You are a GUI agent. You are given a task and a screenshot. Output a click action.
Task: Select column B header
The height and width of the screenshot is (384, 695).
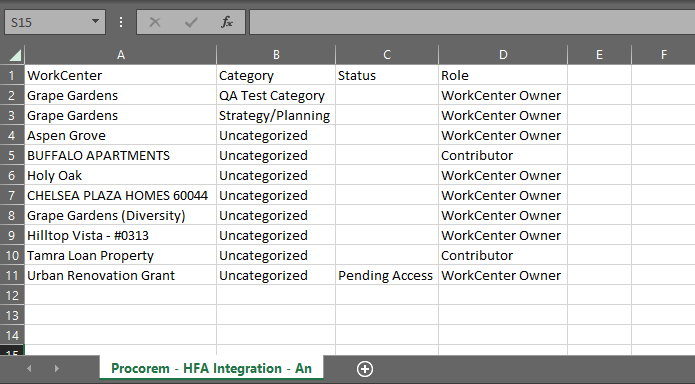pos(276,55)
